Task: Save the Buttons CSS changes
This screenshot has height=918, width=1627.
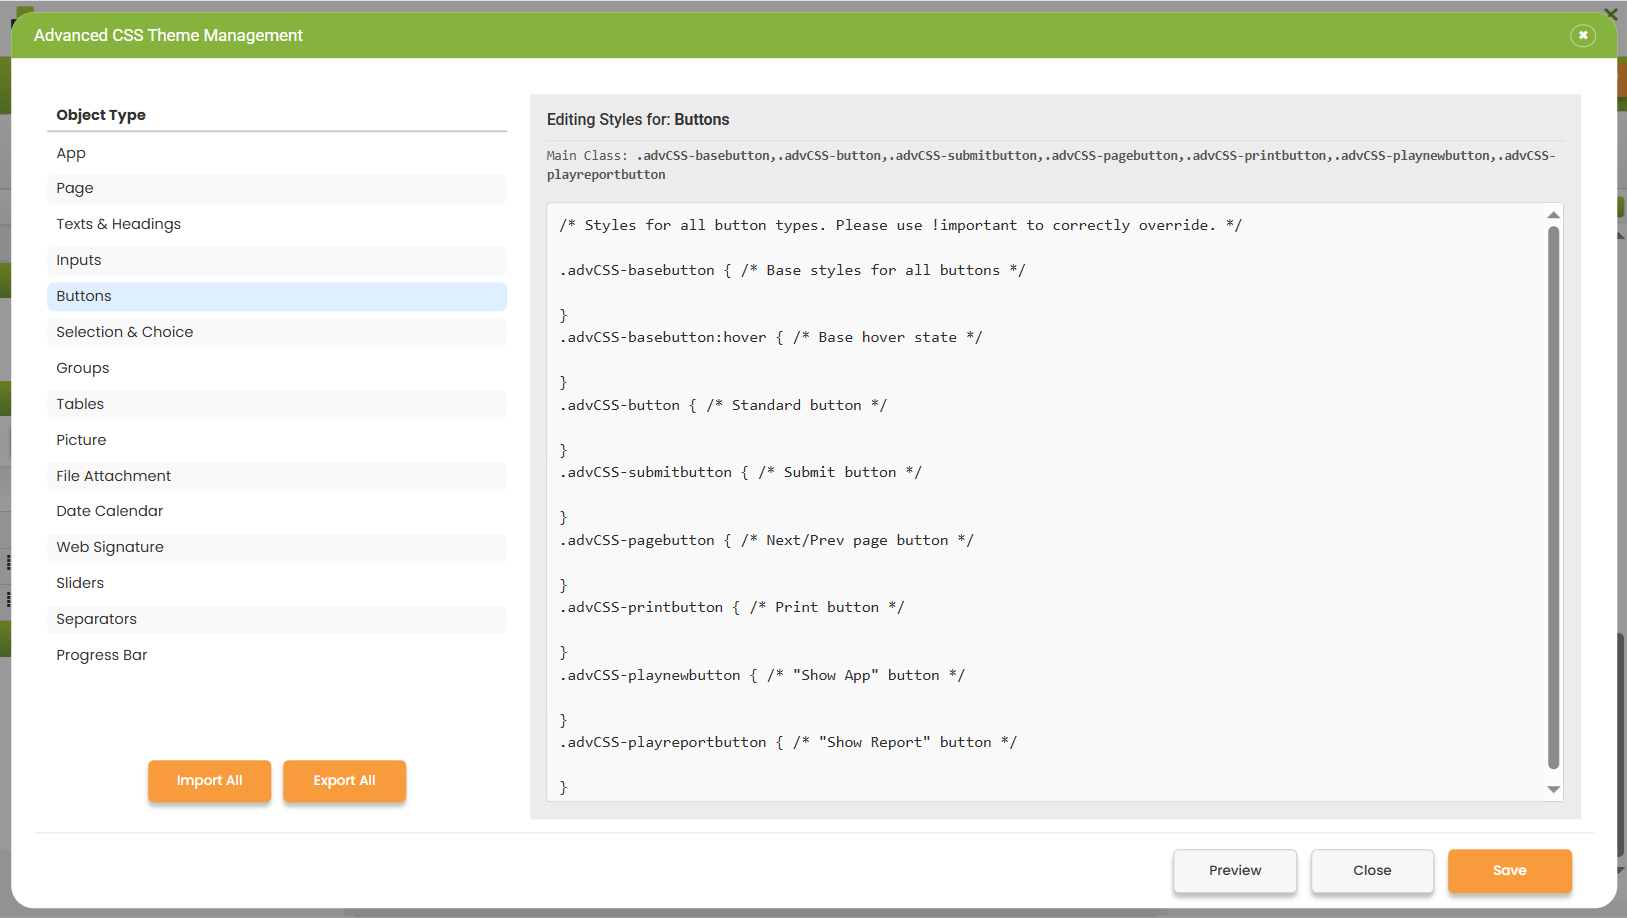Action: (1510, 871)
